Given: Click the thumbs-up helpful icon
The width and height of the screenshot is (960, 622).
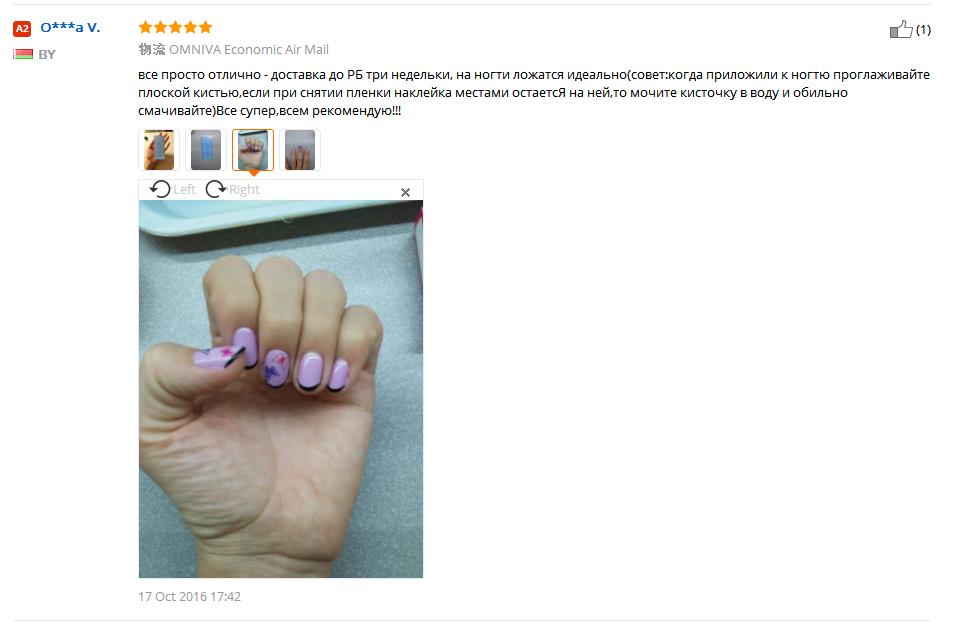Looking at the screenshot, I should pyautogui.click(x=901, y=29).
